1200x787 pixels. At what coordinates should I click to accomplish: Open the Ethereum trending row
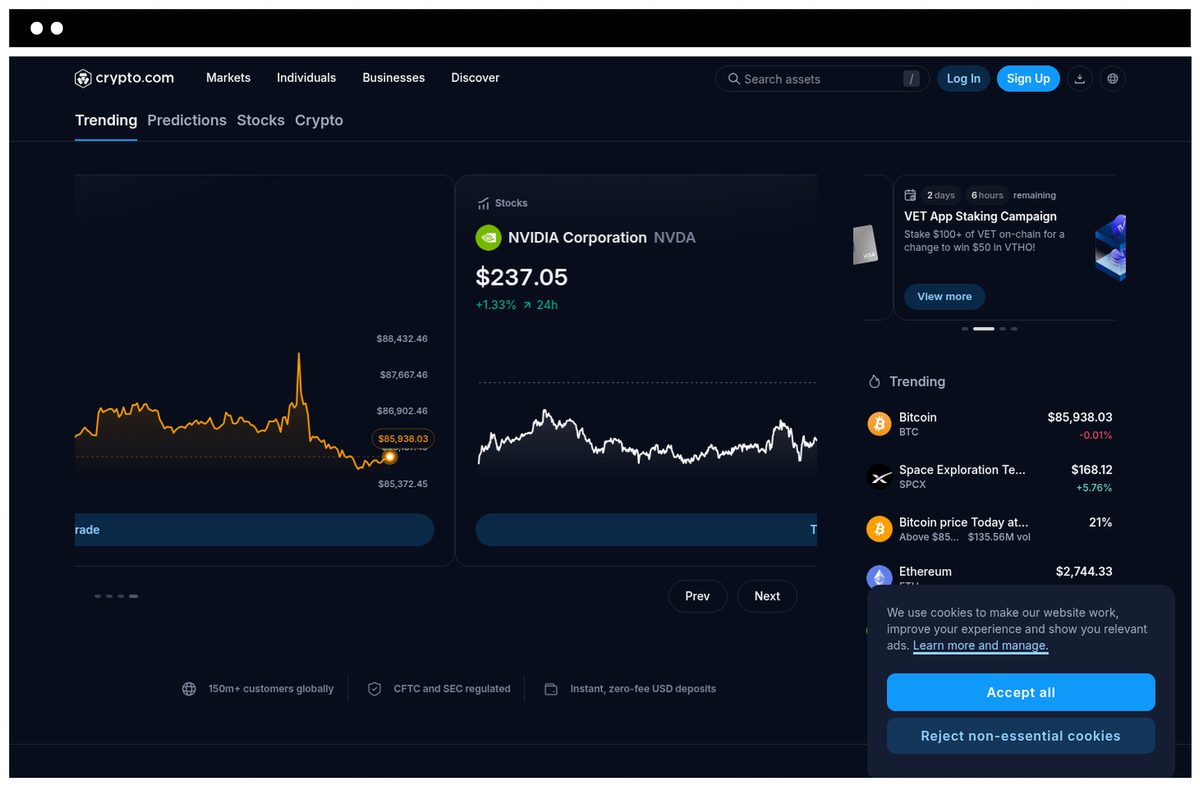(x=990, y=577)
